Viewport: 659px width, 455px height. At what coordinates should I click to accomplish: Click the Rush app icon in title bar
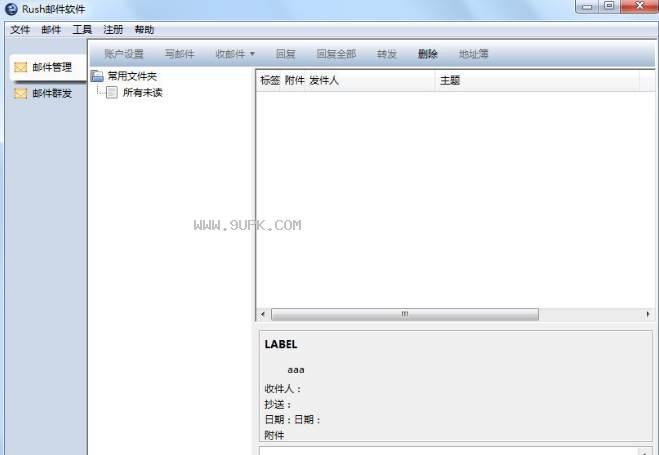tap(11, 9)
